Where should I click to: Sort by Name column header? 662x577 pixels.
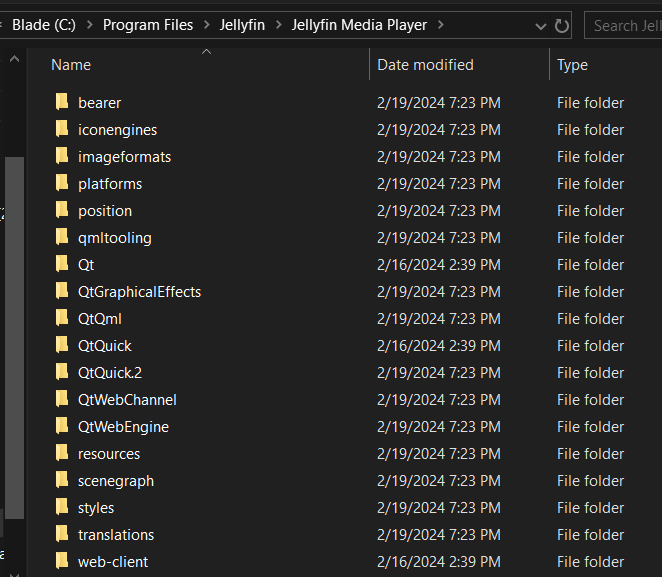71,65
